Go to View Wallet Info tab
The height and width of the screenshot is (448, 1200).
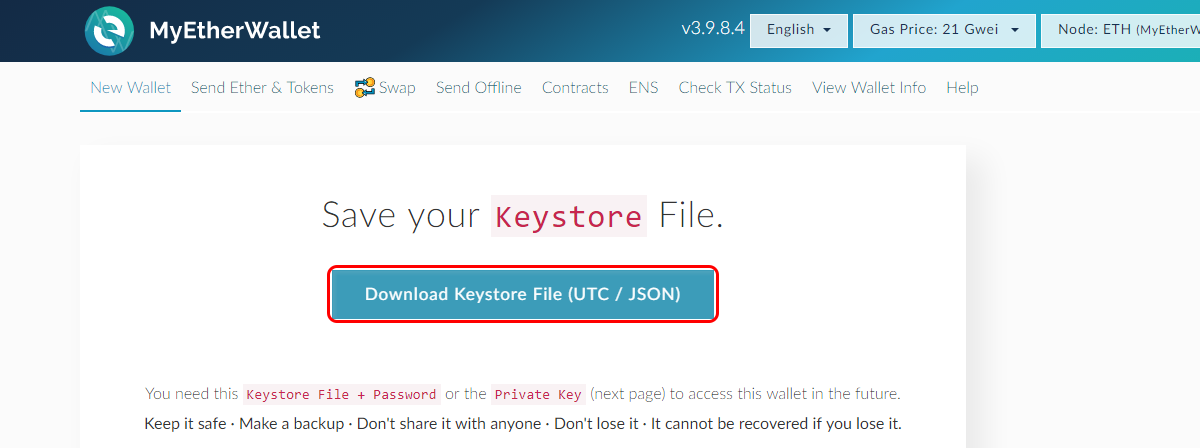869,88
